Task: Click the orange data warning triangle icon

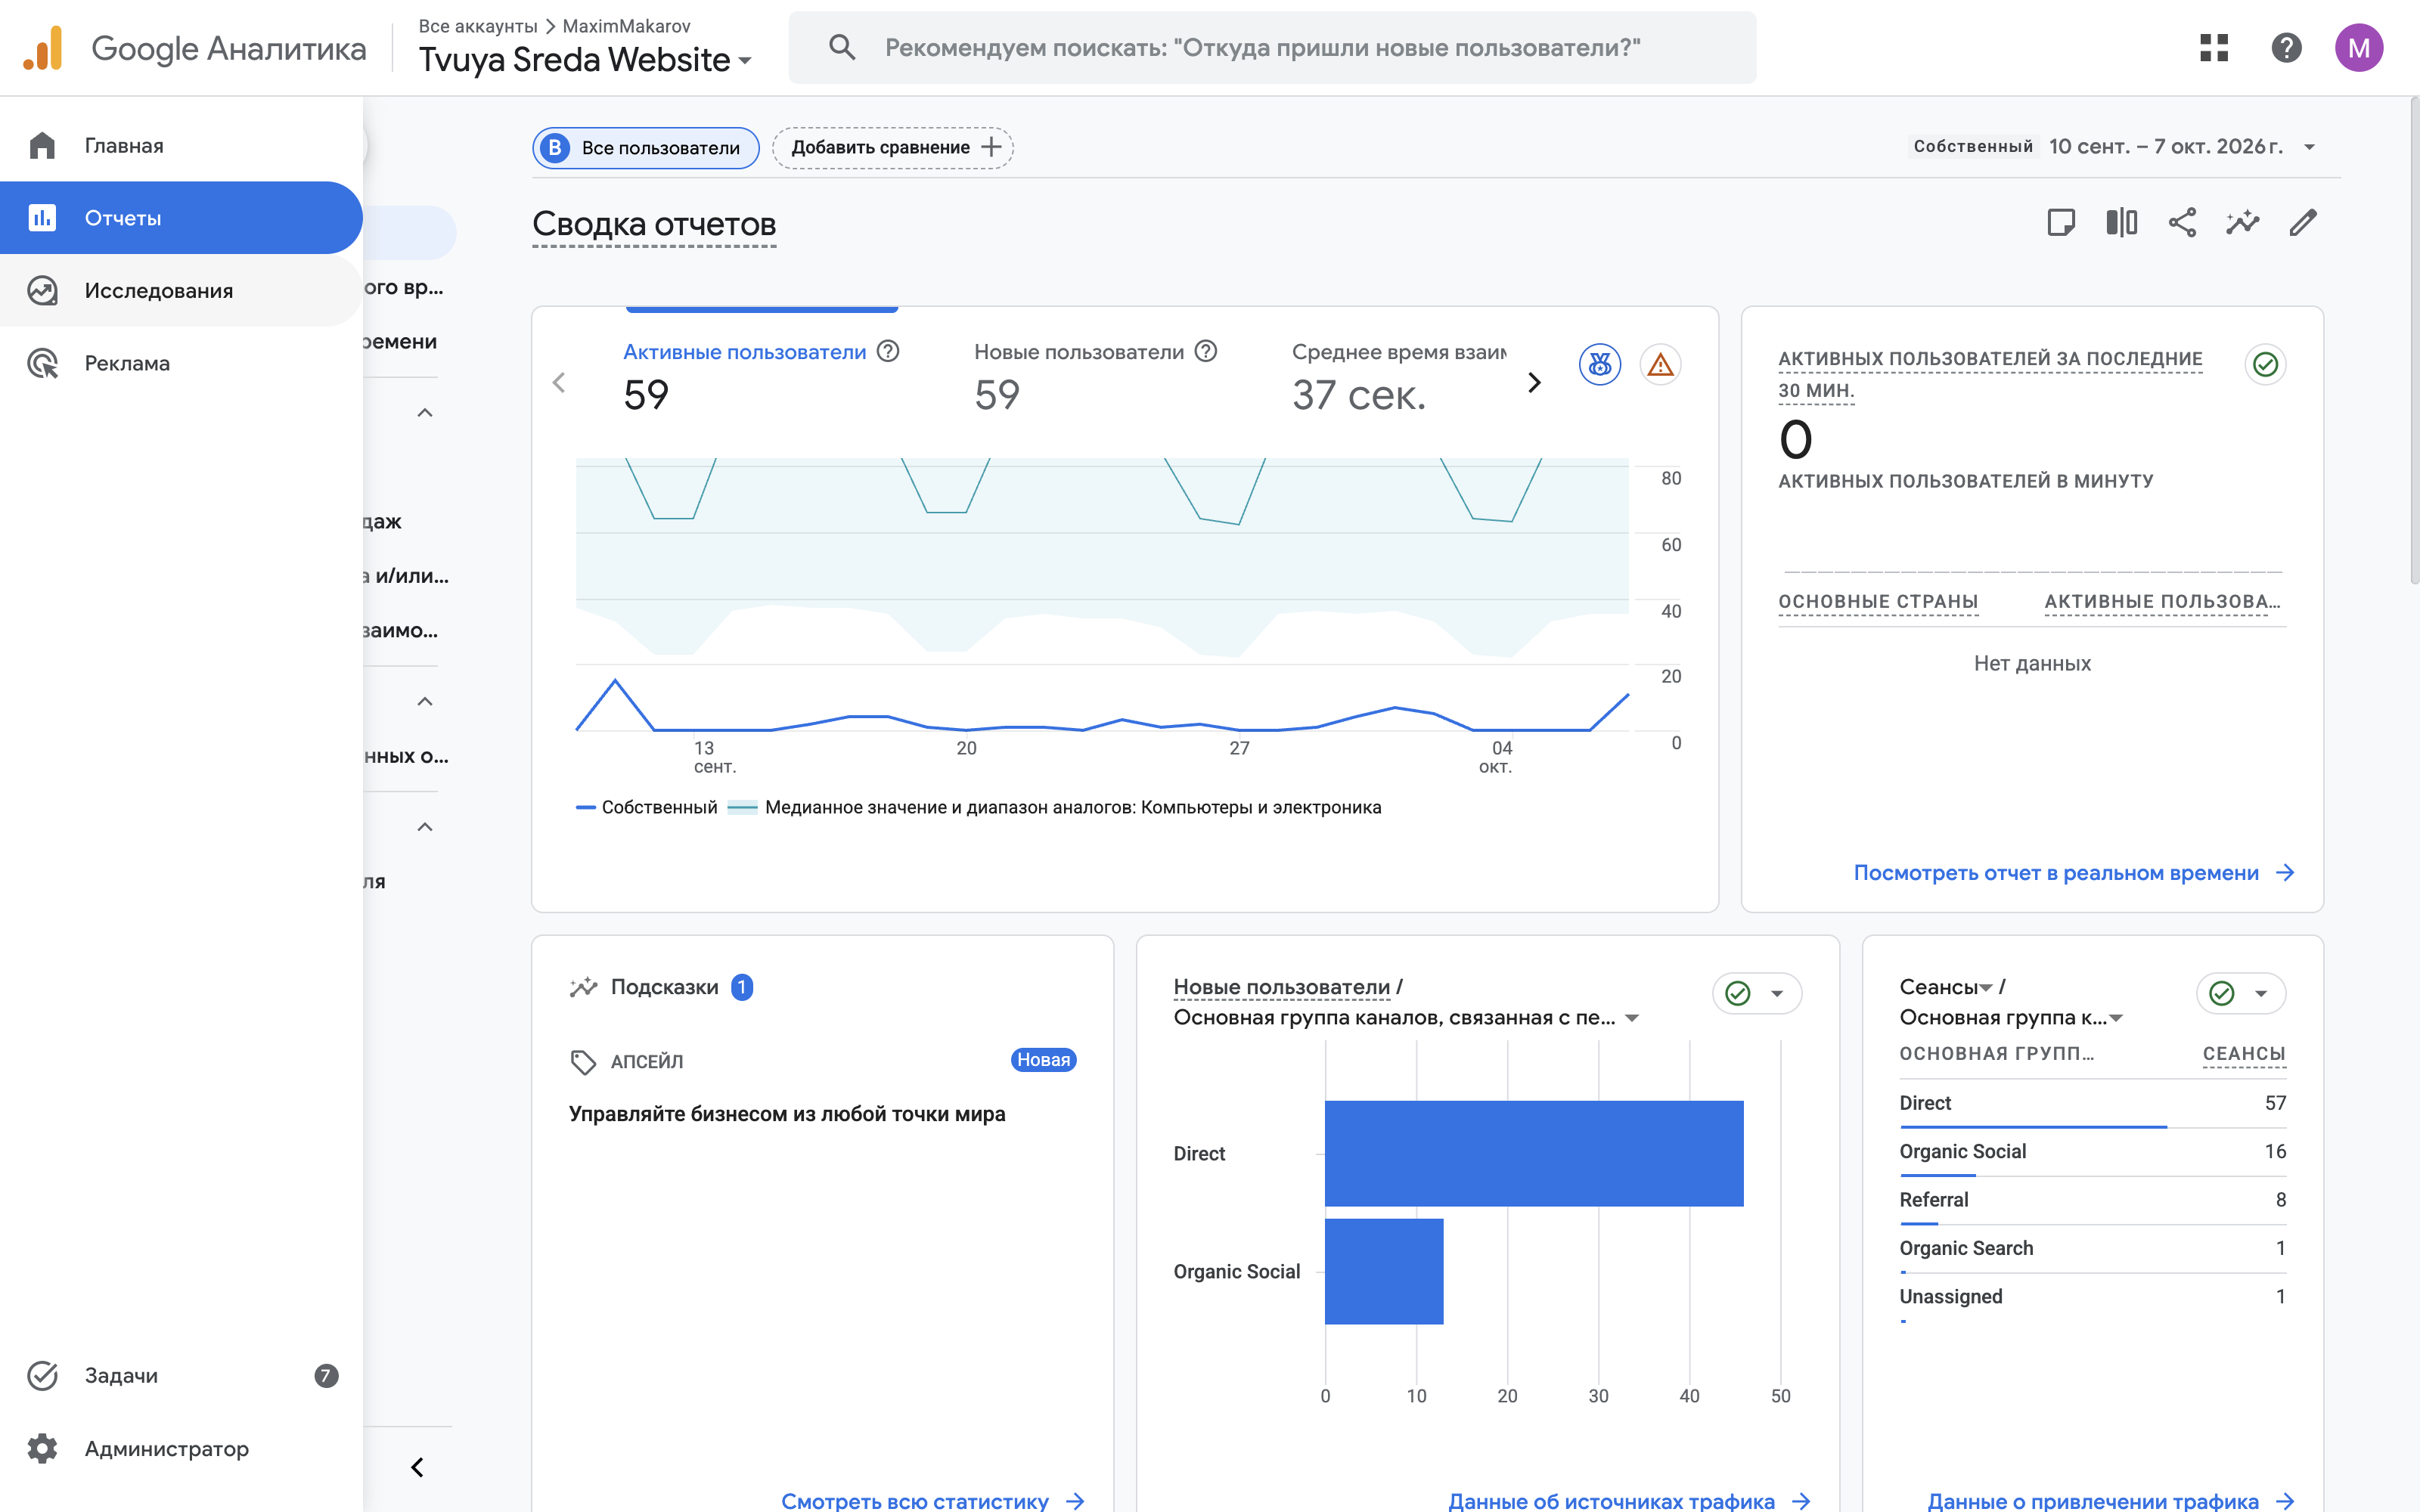Action: point(1660,364)
